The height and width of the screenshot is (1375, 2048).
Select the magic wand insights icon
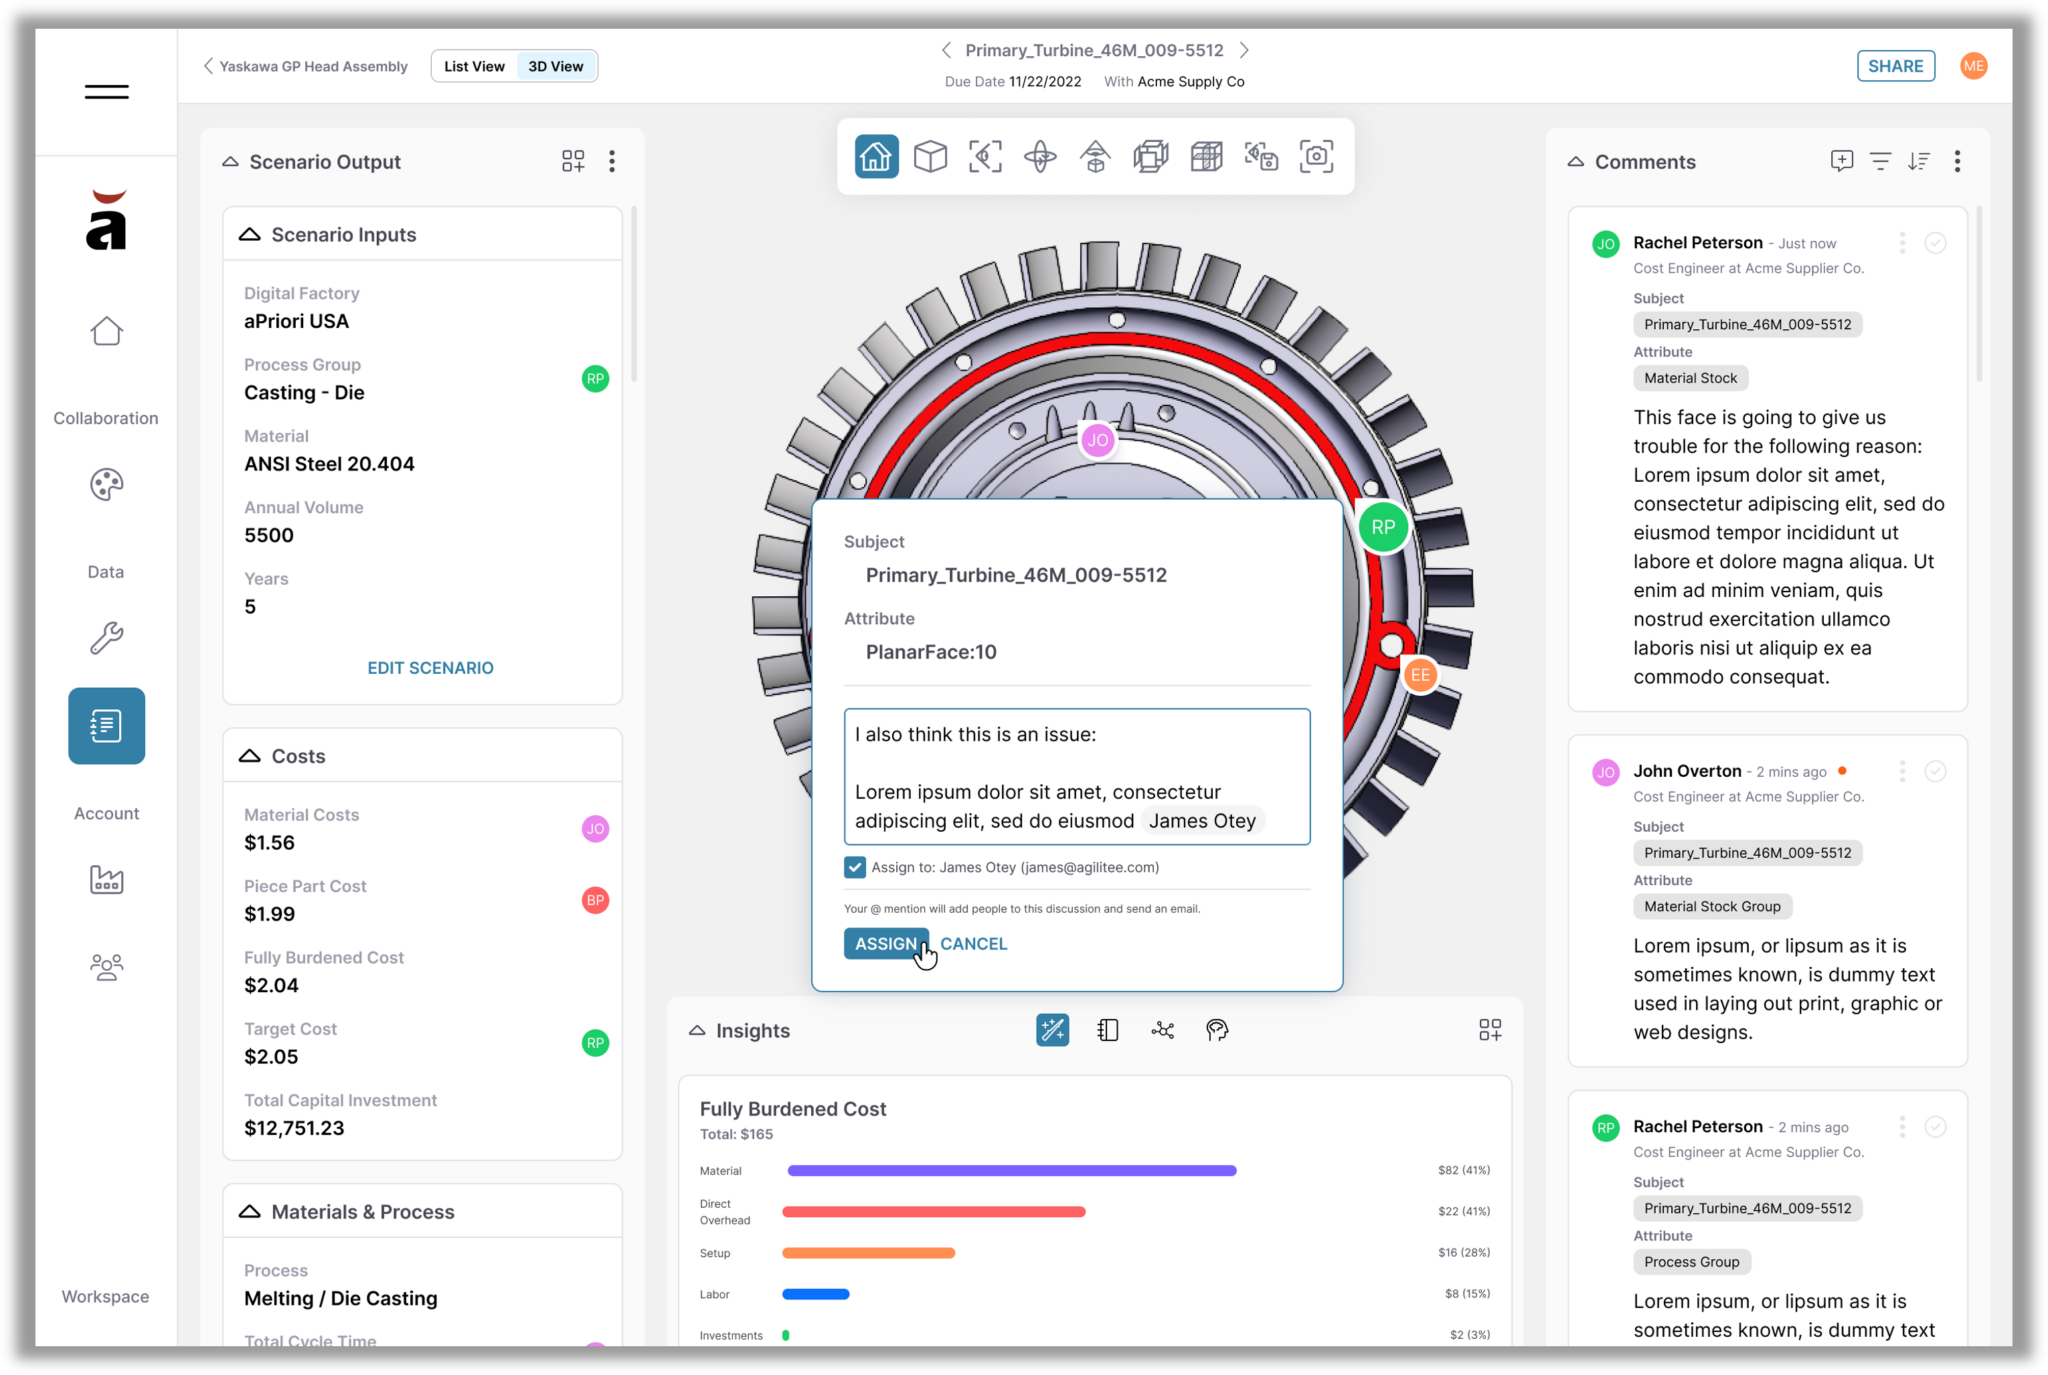[x=1052, y=1030]
